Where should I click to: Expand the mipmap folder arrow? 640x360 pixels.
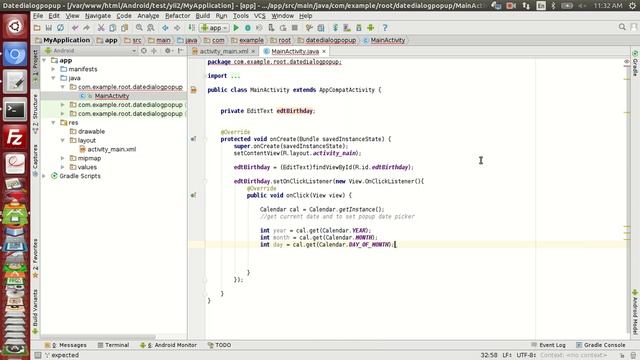[x=63, y=158]
